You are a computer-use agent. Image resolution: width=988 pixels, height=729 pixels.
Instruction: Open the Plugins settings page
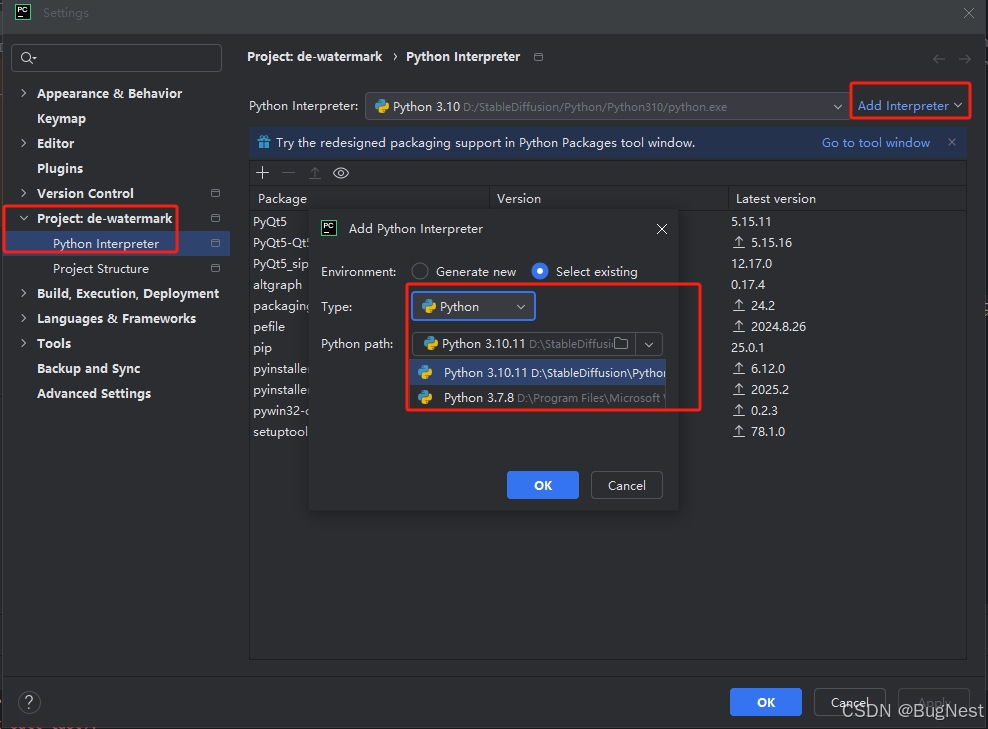(x=60, y=168)
